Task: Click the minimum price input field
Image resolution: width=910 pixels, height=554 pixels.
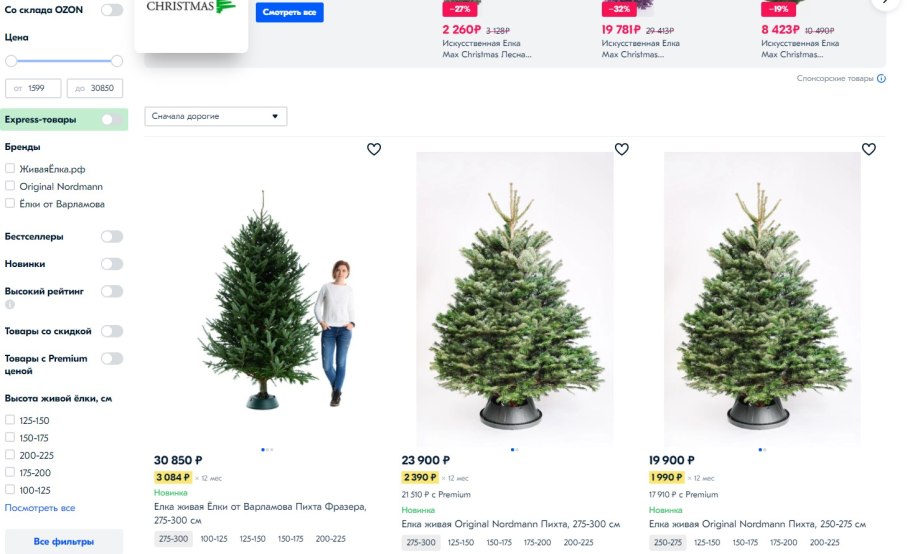Action: [x=33, y=88]
